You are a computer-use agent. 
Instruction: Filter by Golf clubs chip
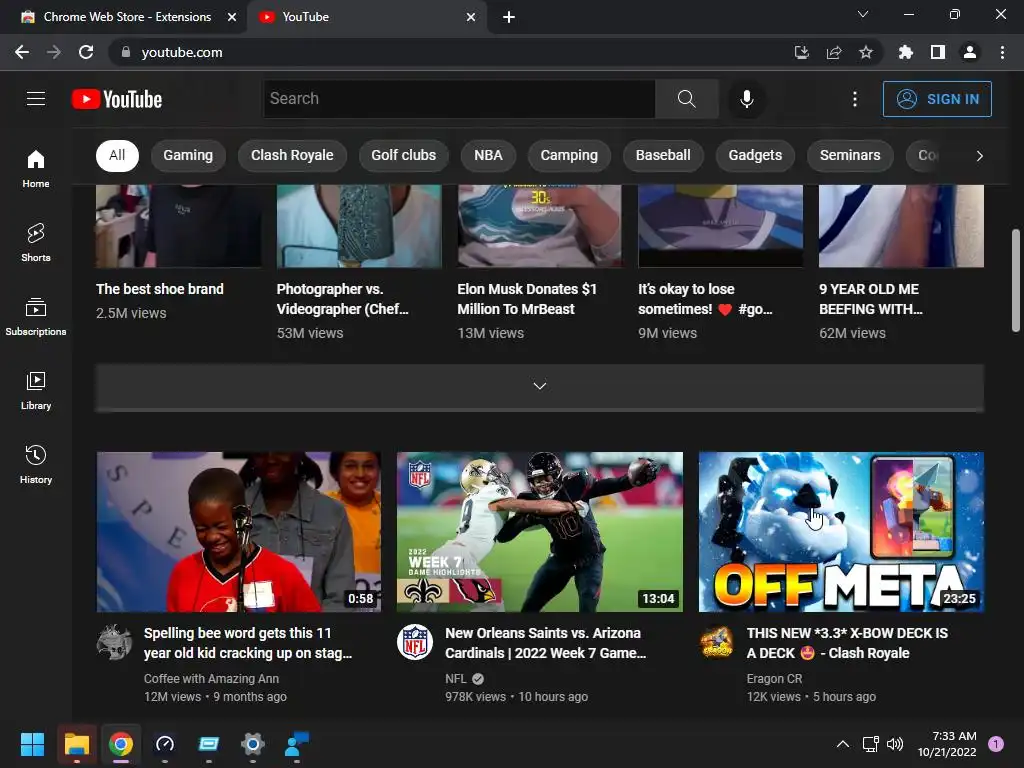tap(404, 155)
